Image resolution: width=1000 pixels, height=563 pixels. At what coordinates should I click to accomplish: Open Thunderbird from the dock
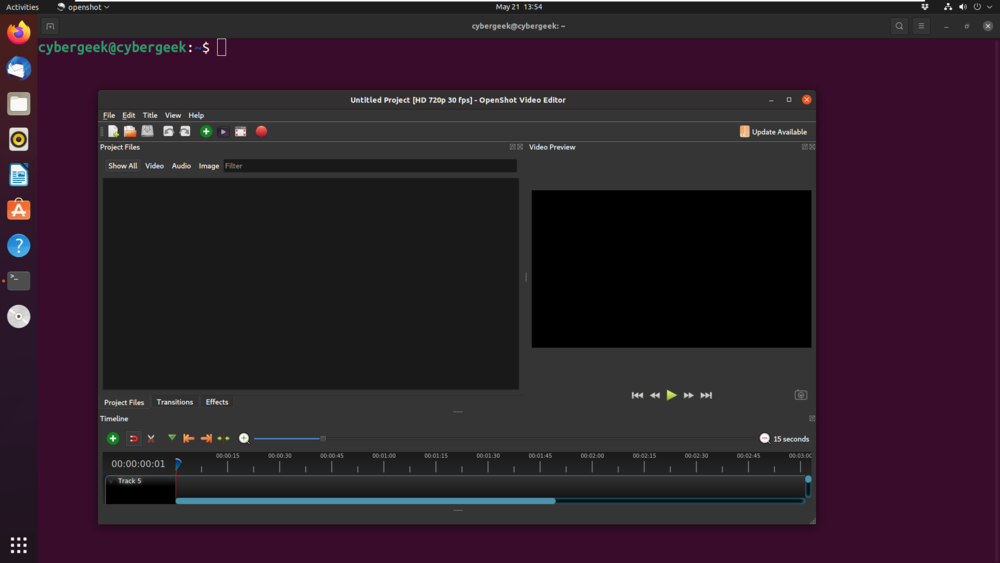[18, 68]
